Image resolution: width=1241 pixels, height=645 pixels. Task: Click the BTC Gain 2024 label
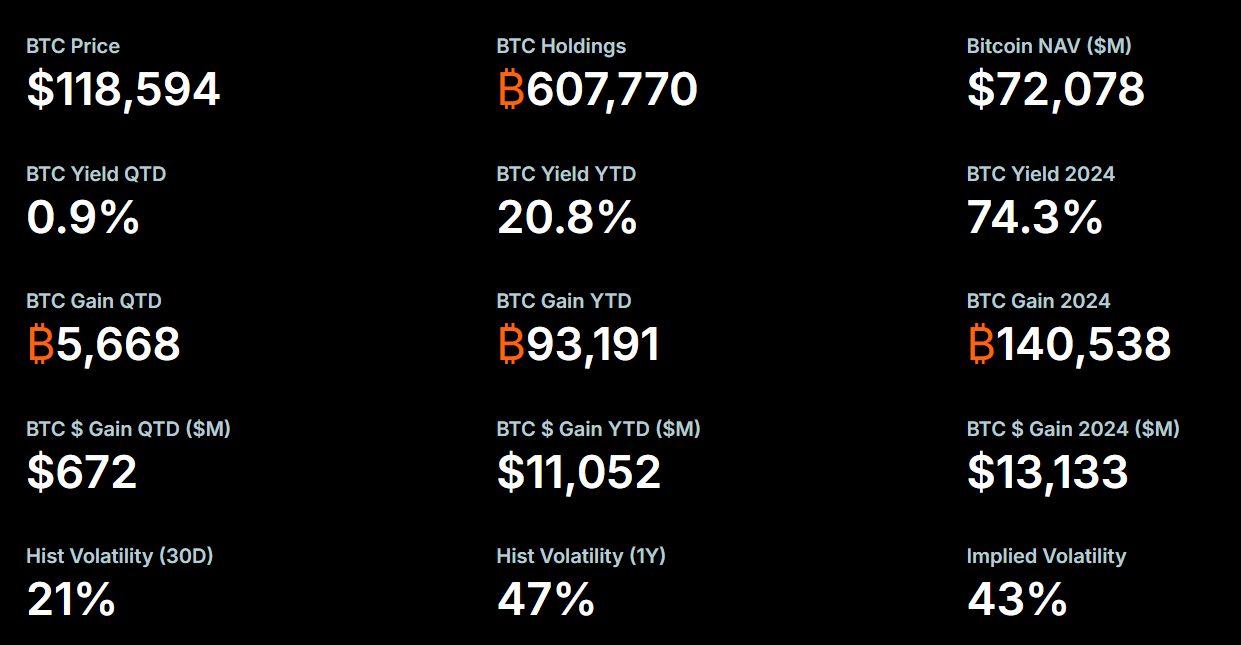pos(1039,301)
